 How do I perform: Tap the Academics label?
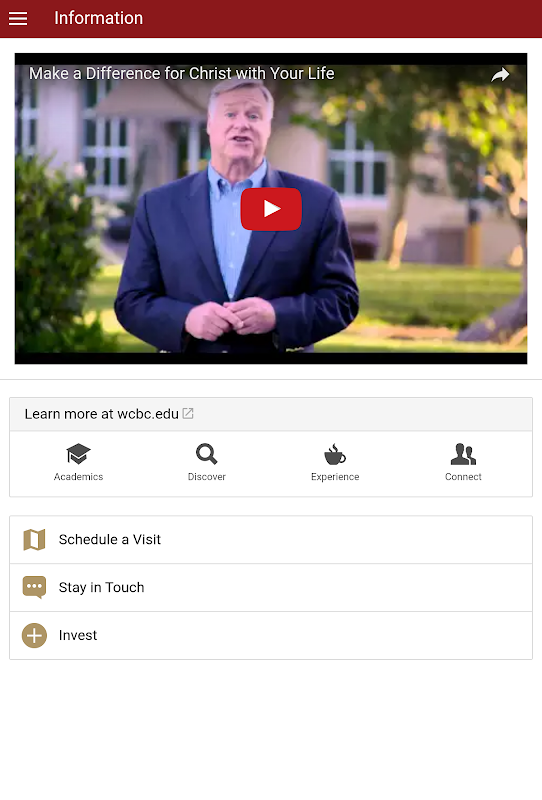(78, 477)
